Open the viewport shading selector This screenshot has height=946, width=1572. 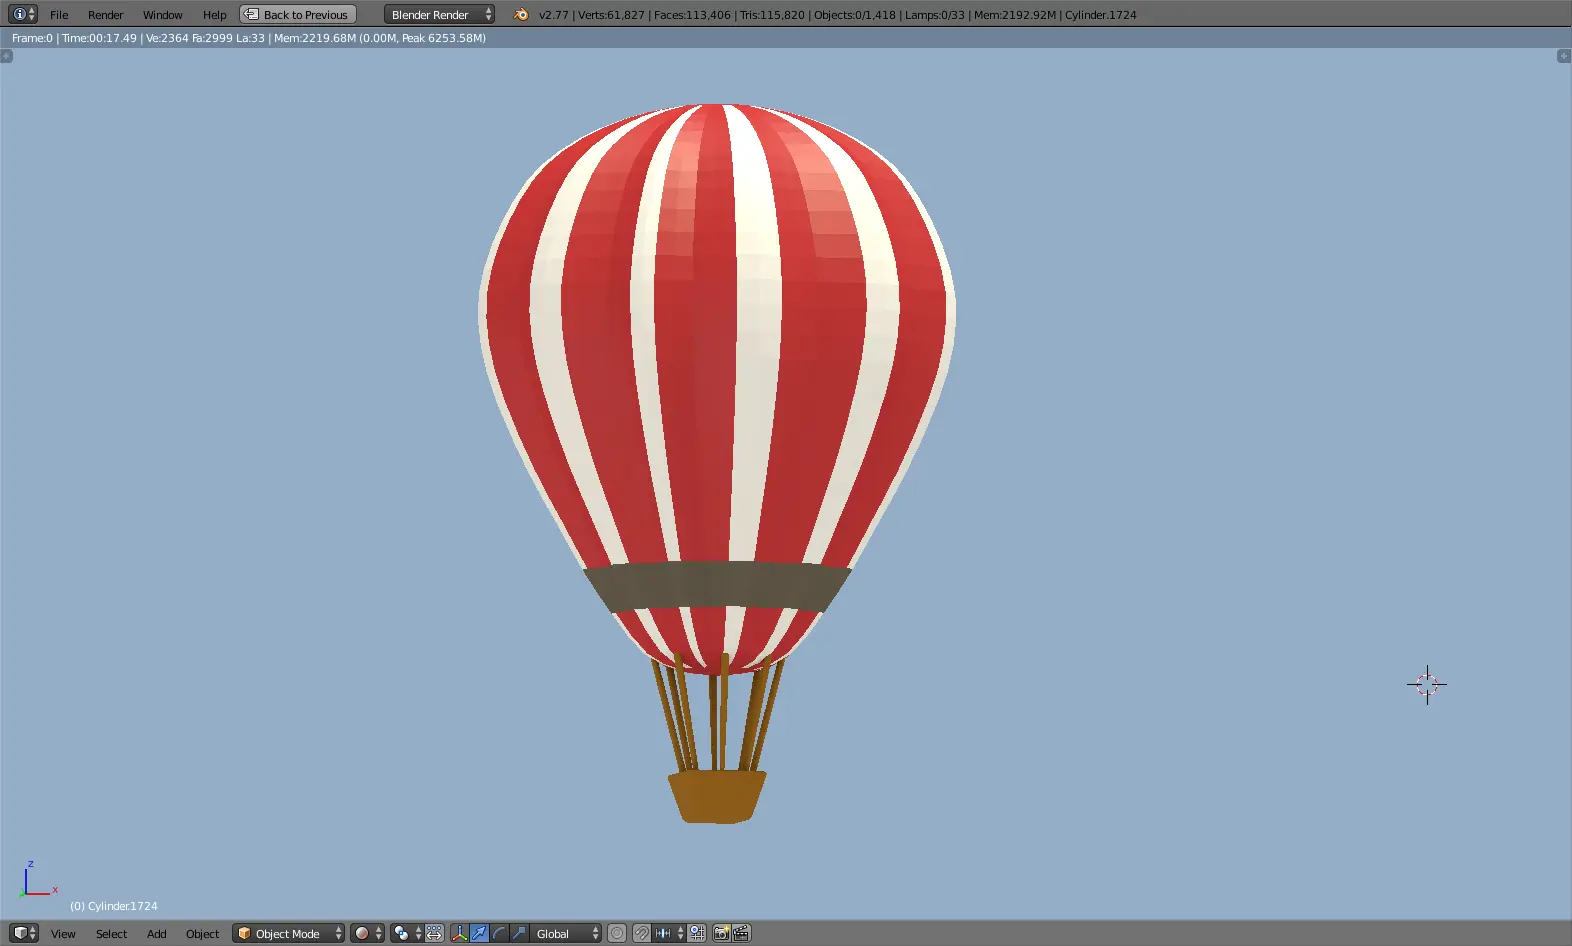[x=367, y=933]
